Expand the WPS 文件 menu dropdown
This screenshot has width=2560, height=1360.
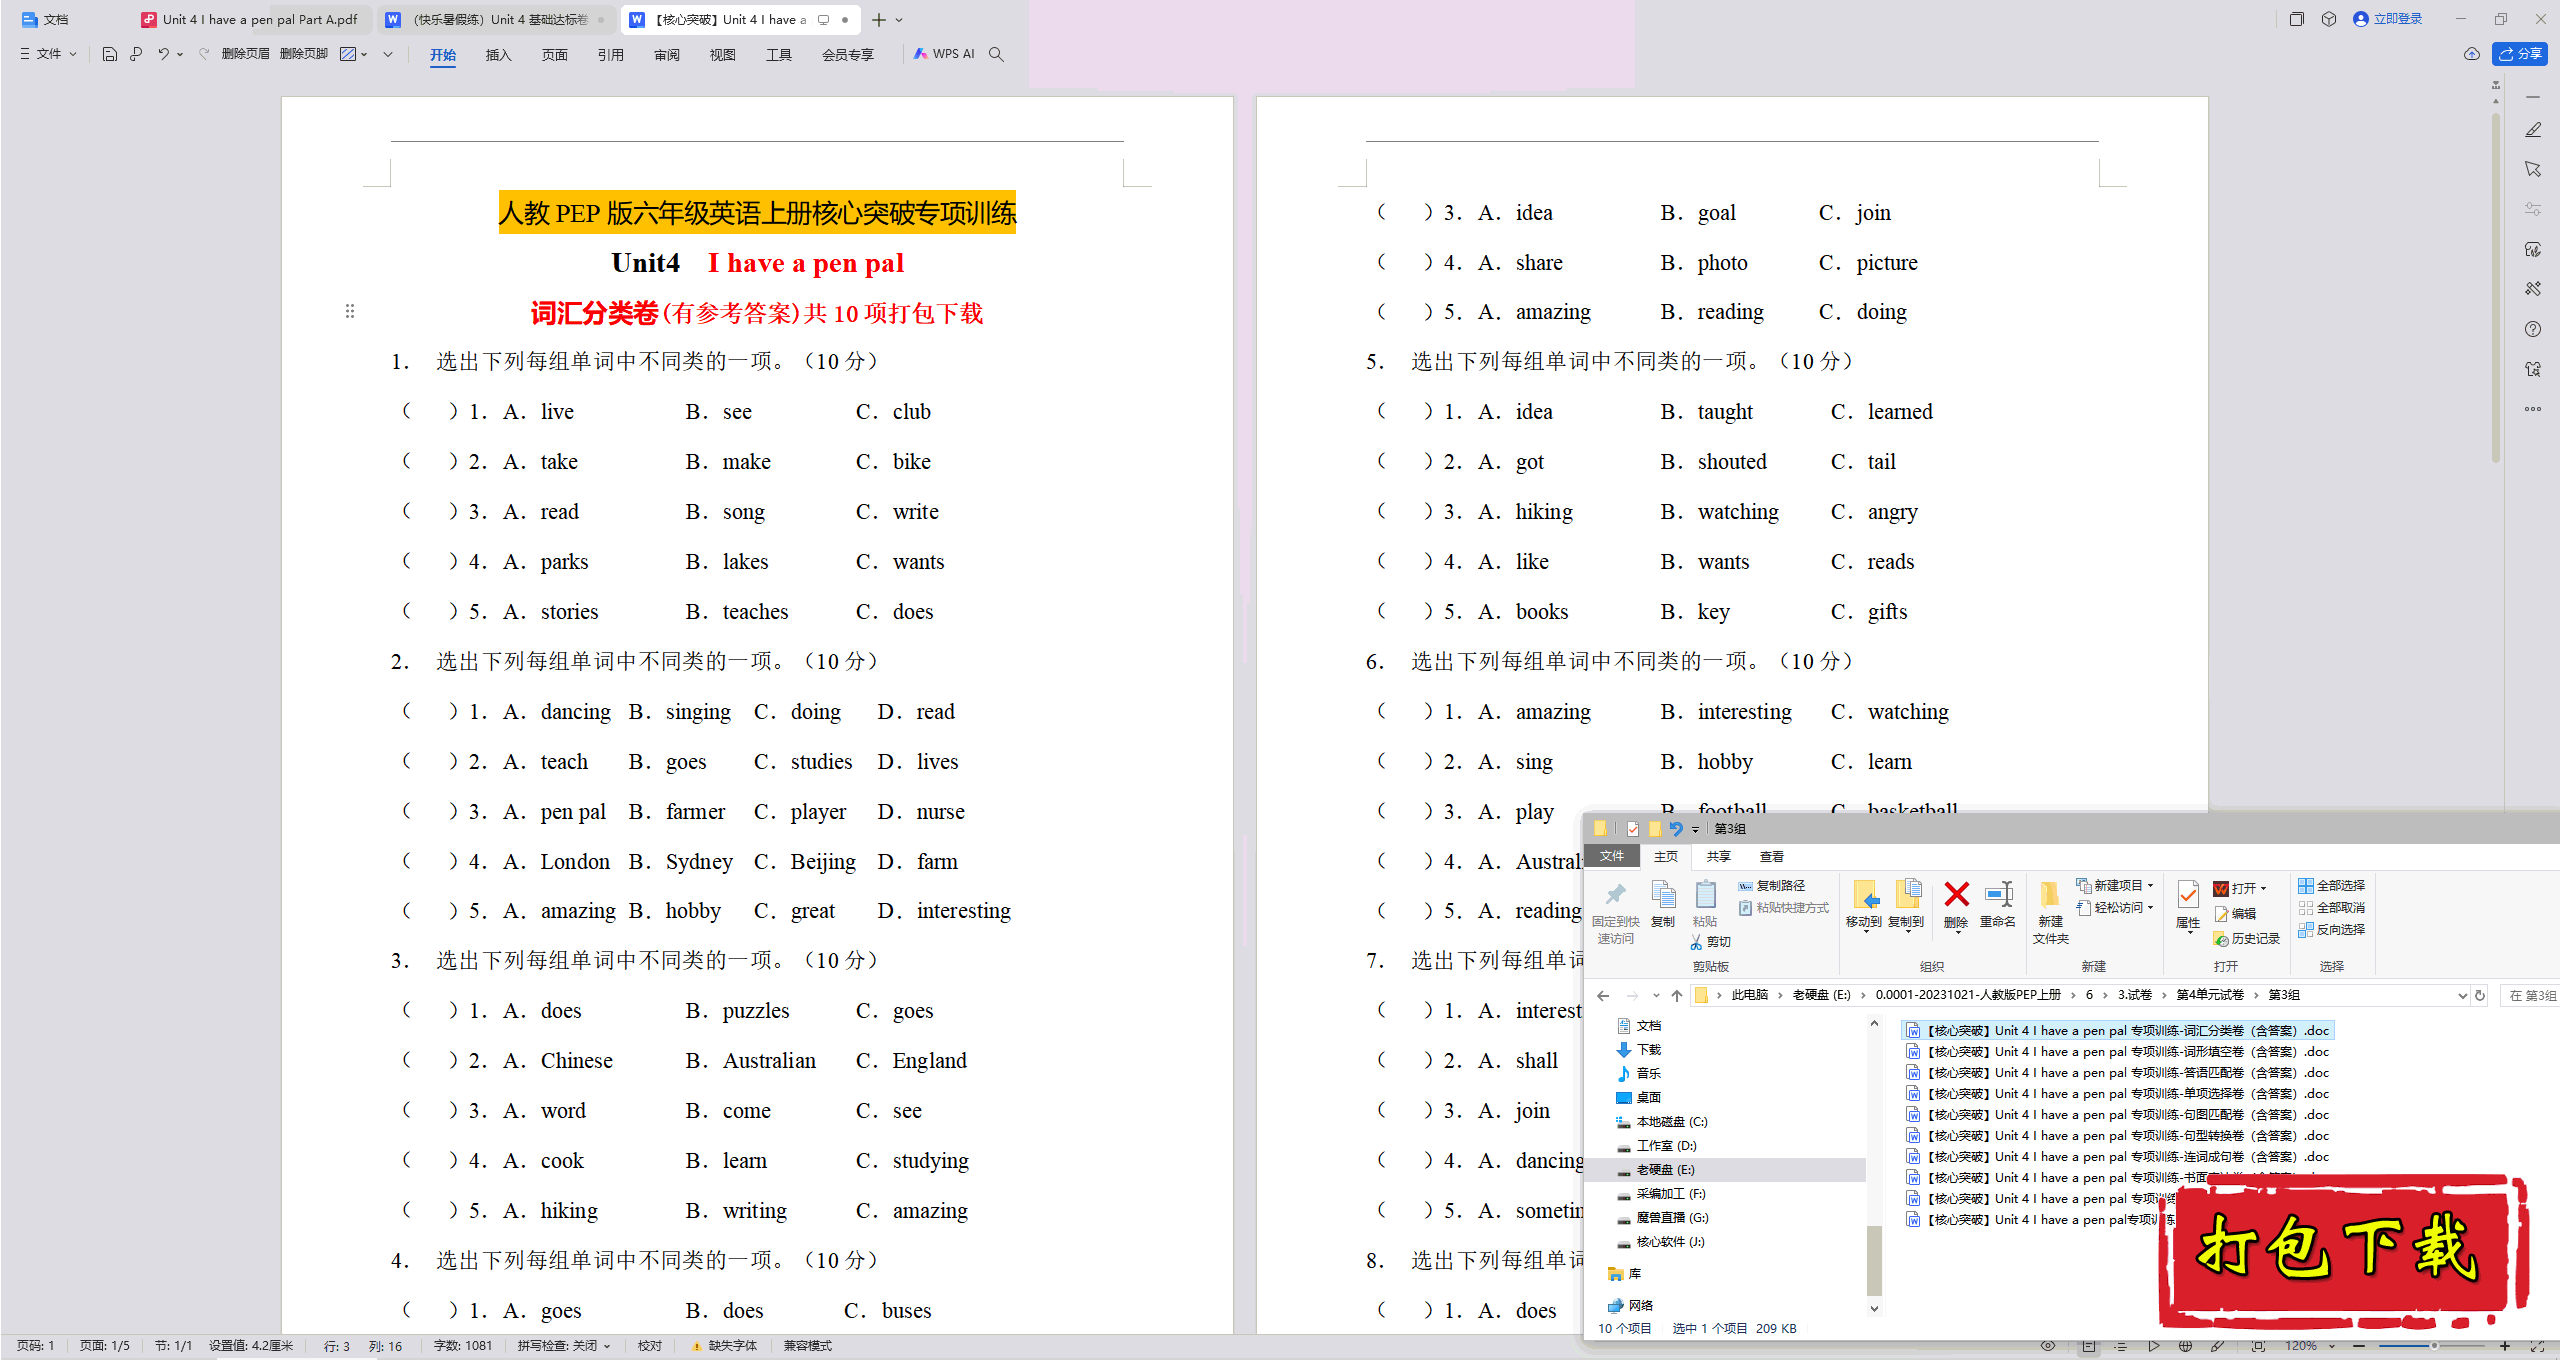pos(49,54)
